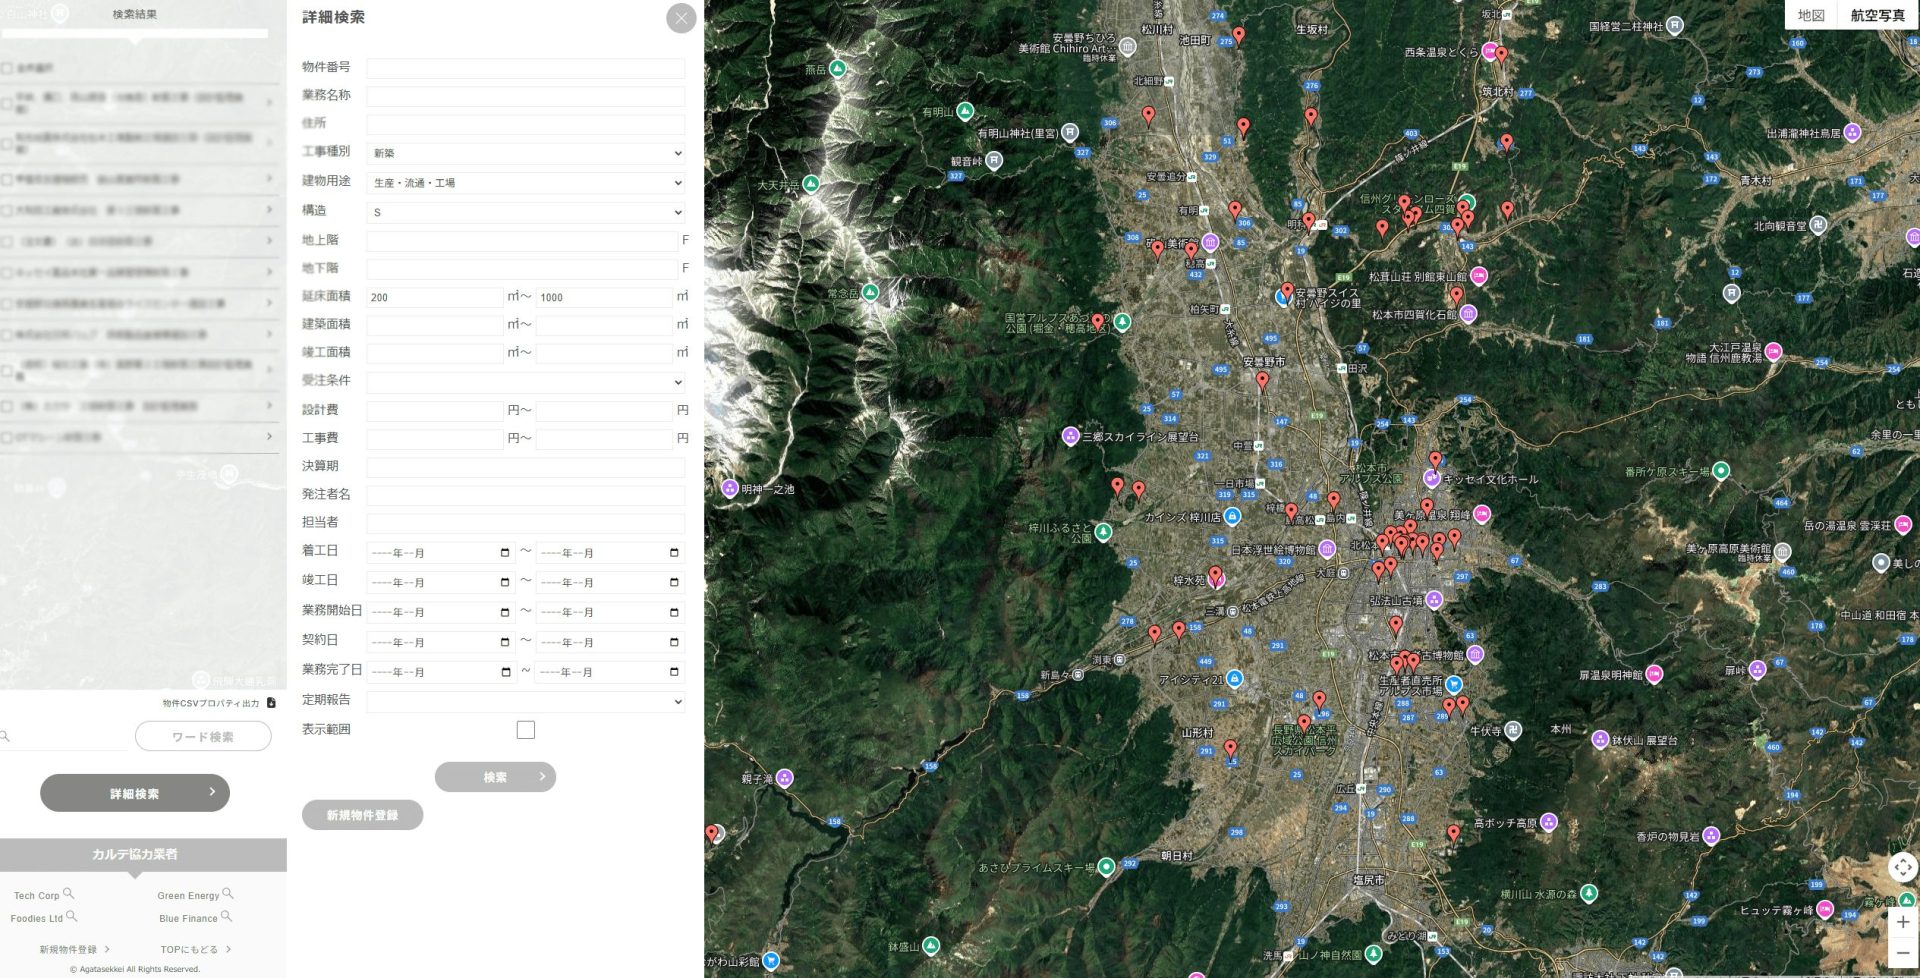Close the 詳細検索 panel with the X icon
This screenshot has width=1920, height=978.
[x=681, y=18]
